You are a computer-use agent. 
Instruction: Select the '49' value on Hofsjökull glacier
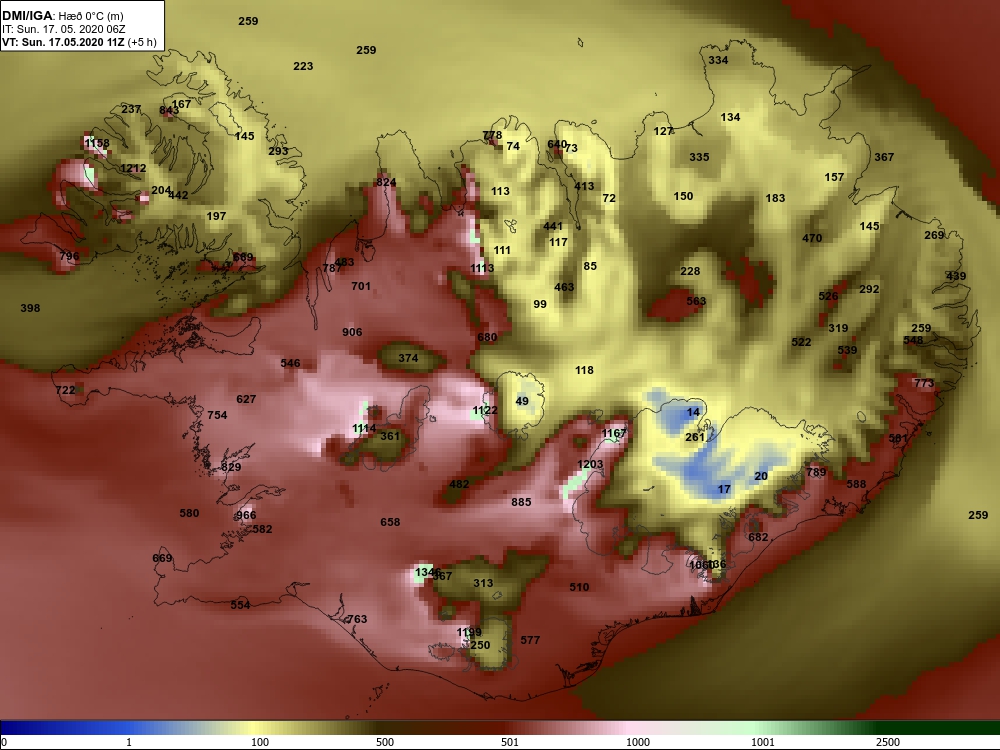tap(522, 401)
